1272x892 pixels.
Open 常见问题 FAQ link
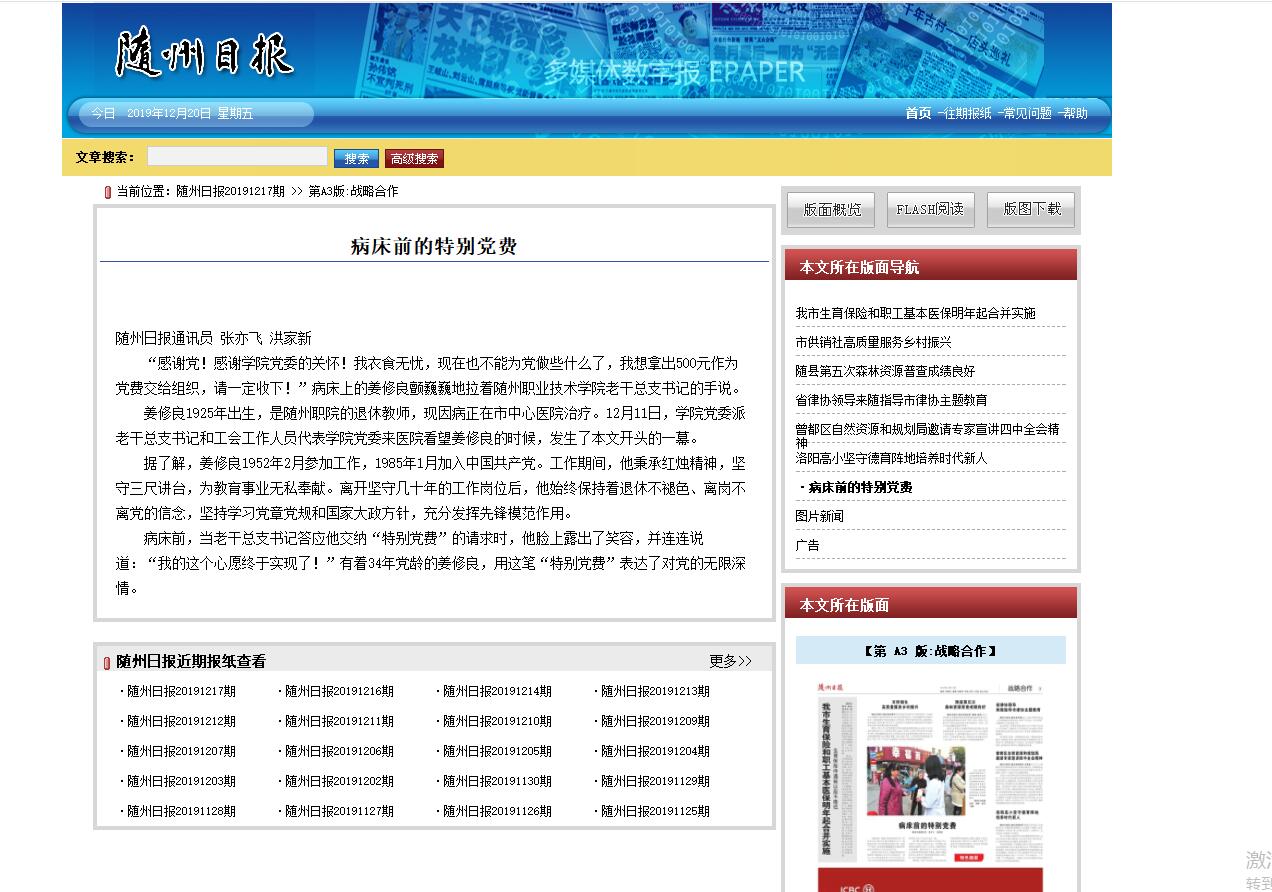1027,114
